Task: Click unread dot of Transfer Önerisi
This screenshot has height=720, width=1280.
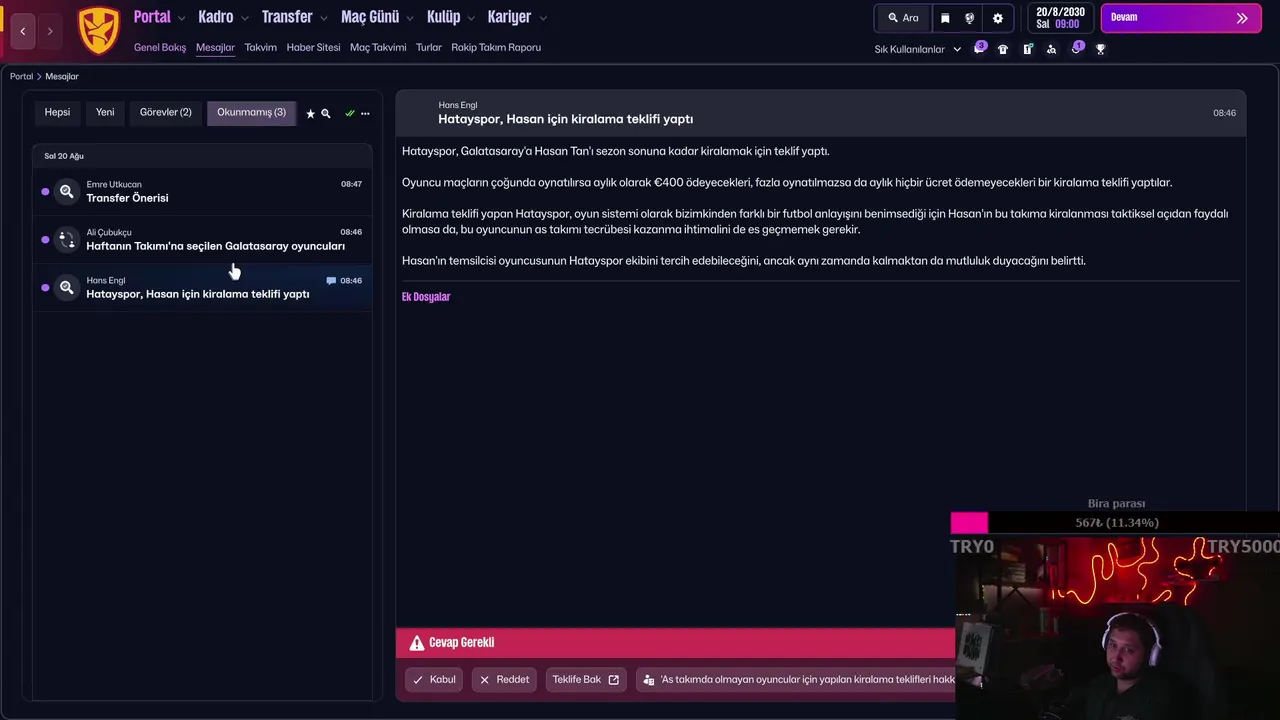Action: 45,191
